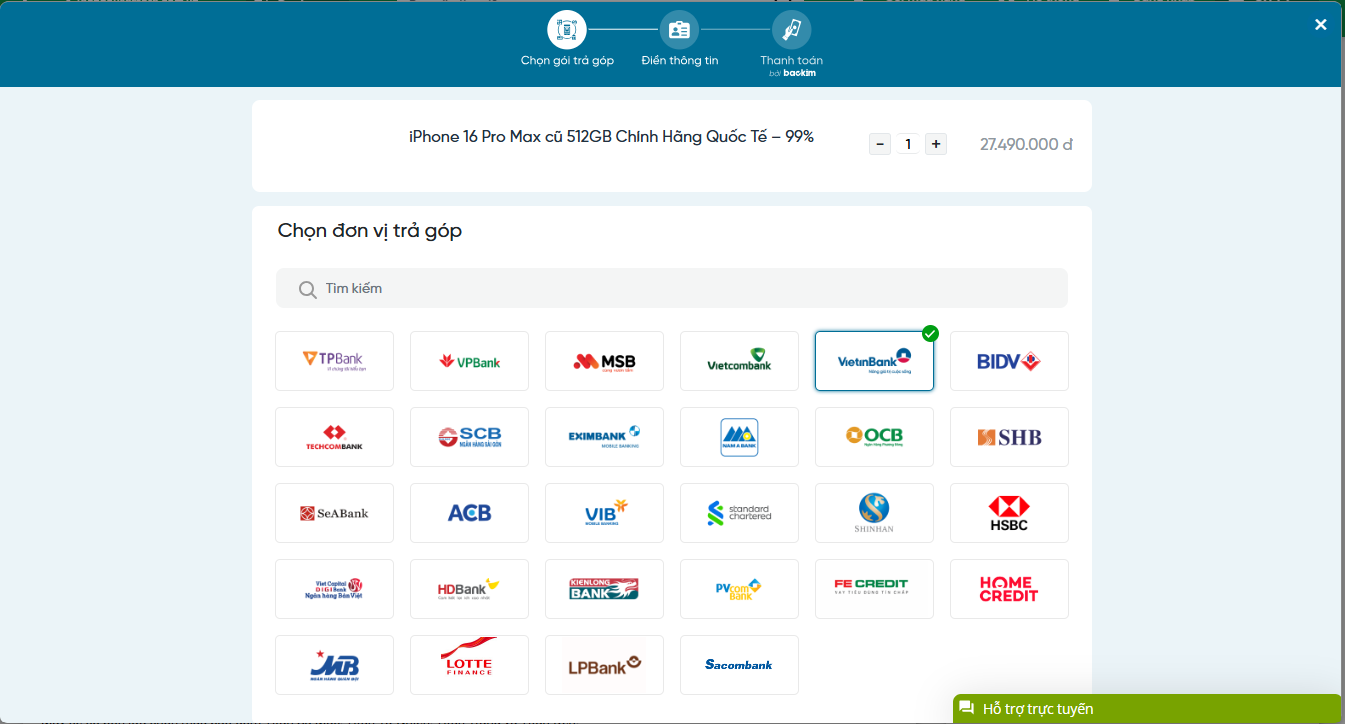This screenshot has width=1345, height=724.
Task: Pick MB Bank logo tile
Action: 334,665
